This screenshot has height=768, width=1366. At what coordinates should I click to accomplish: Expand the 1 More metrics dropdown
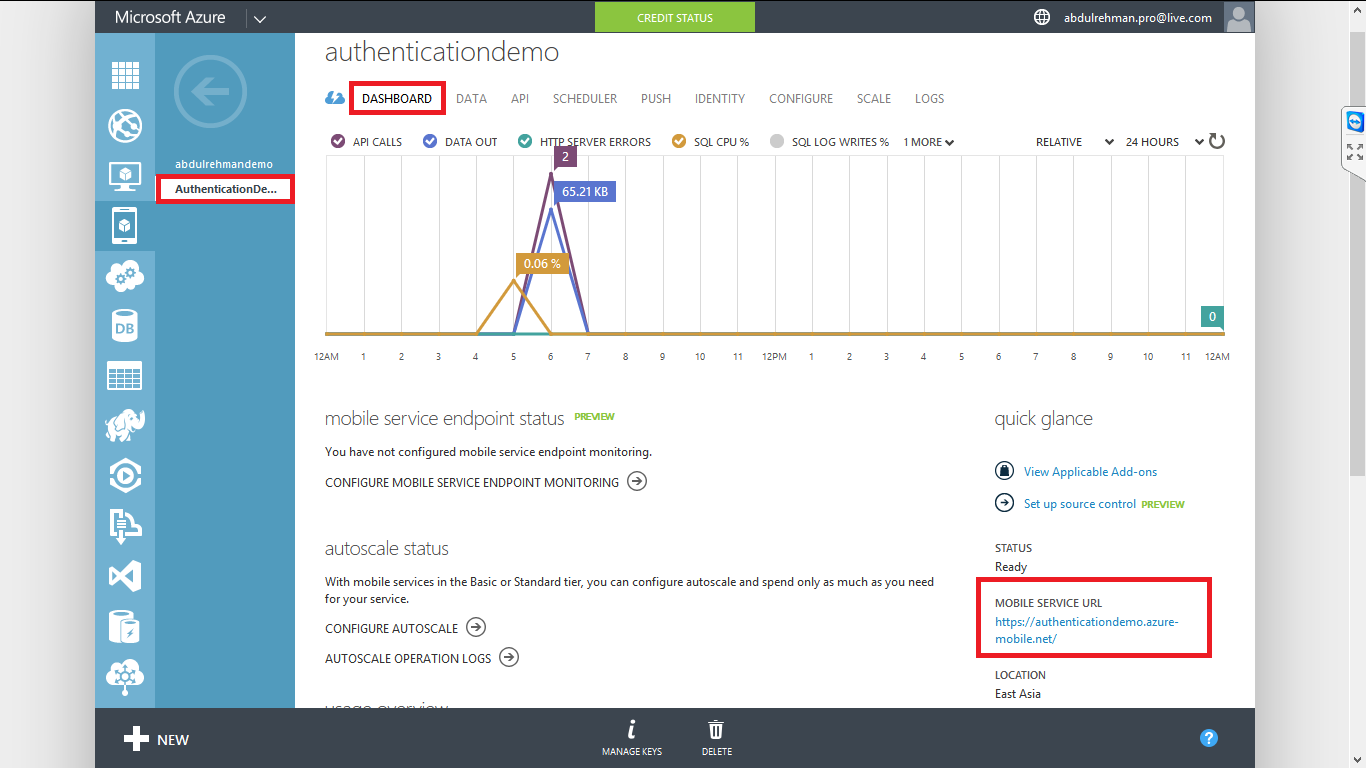[x=929, y=142]
